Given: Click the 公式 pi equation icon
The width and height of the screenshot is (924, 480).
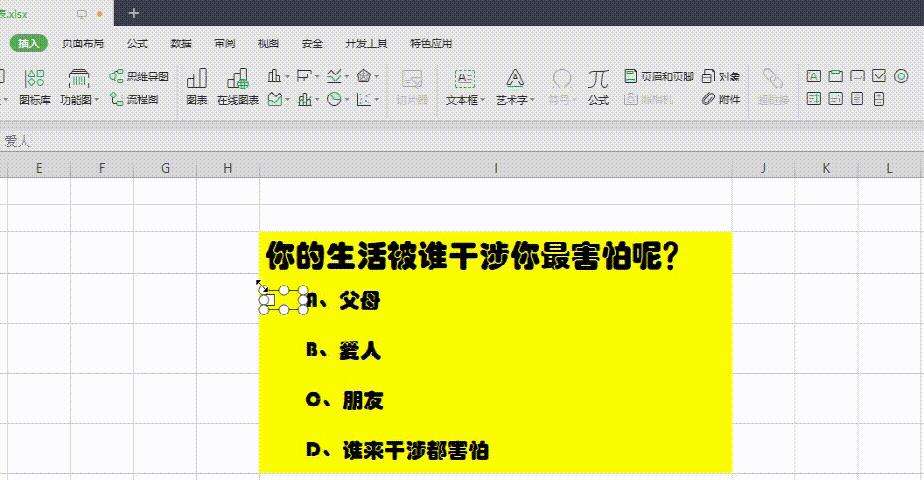Looking at the screenshot, I should (598, 87).
